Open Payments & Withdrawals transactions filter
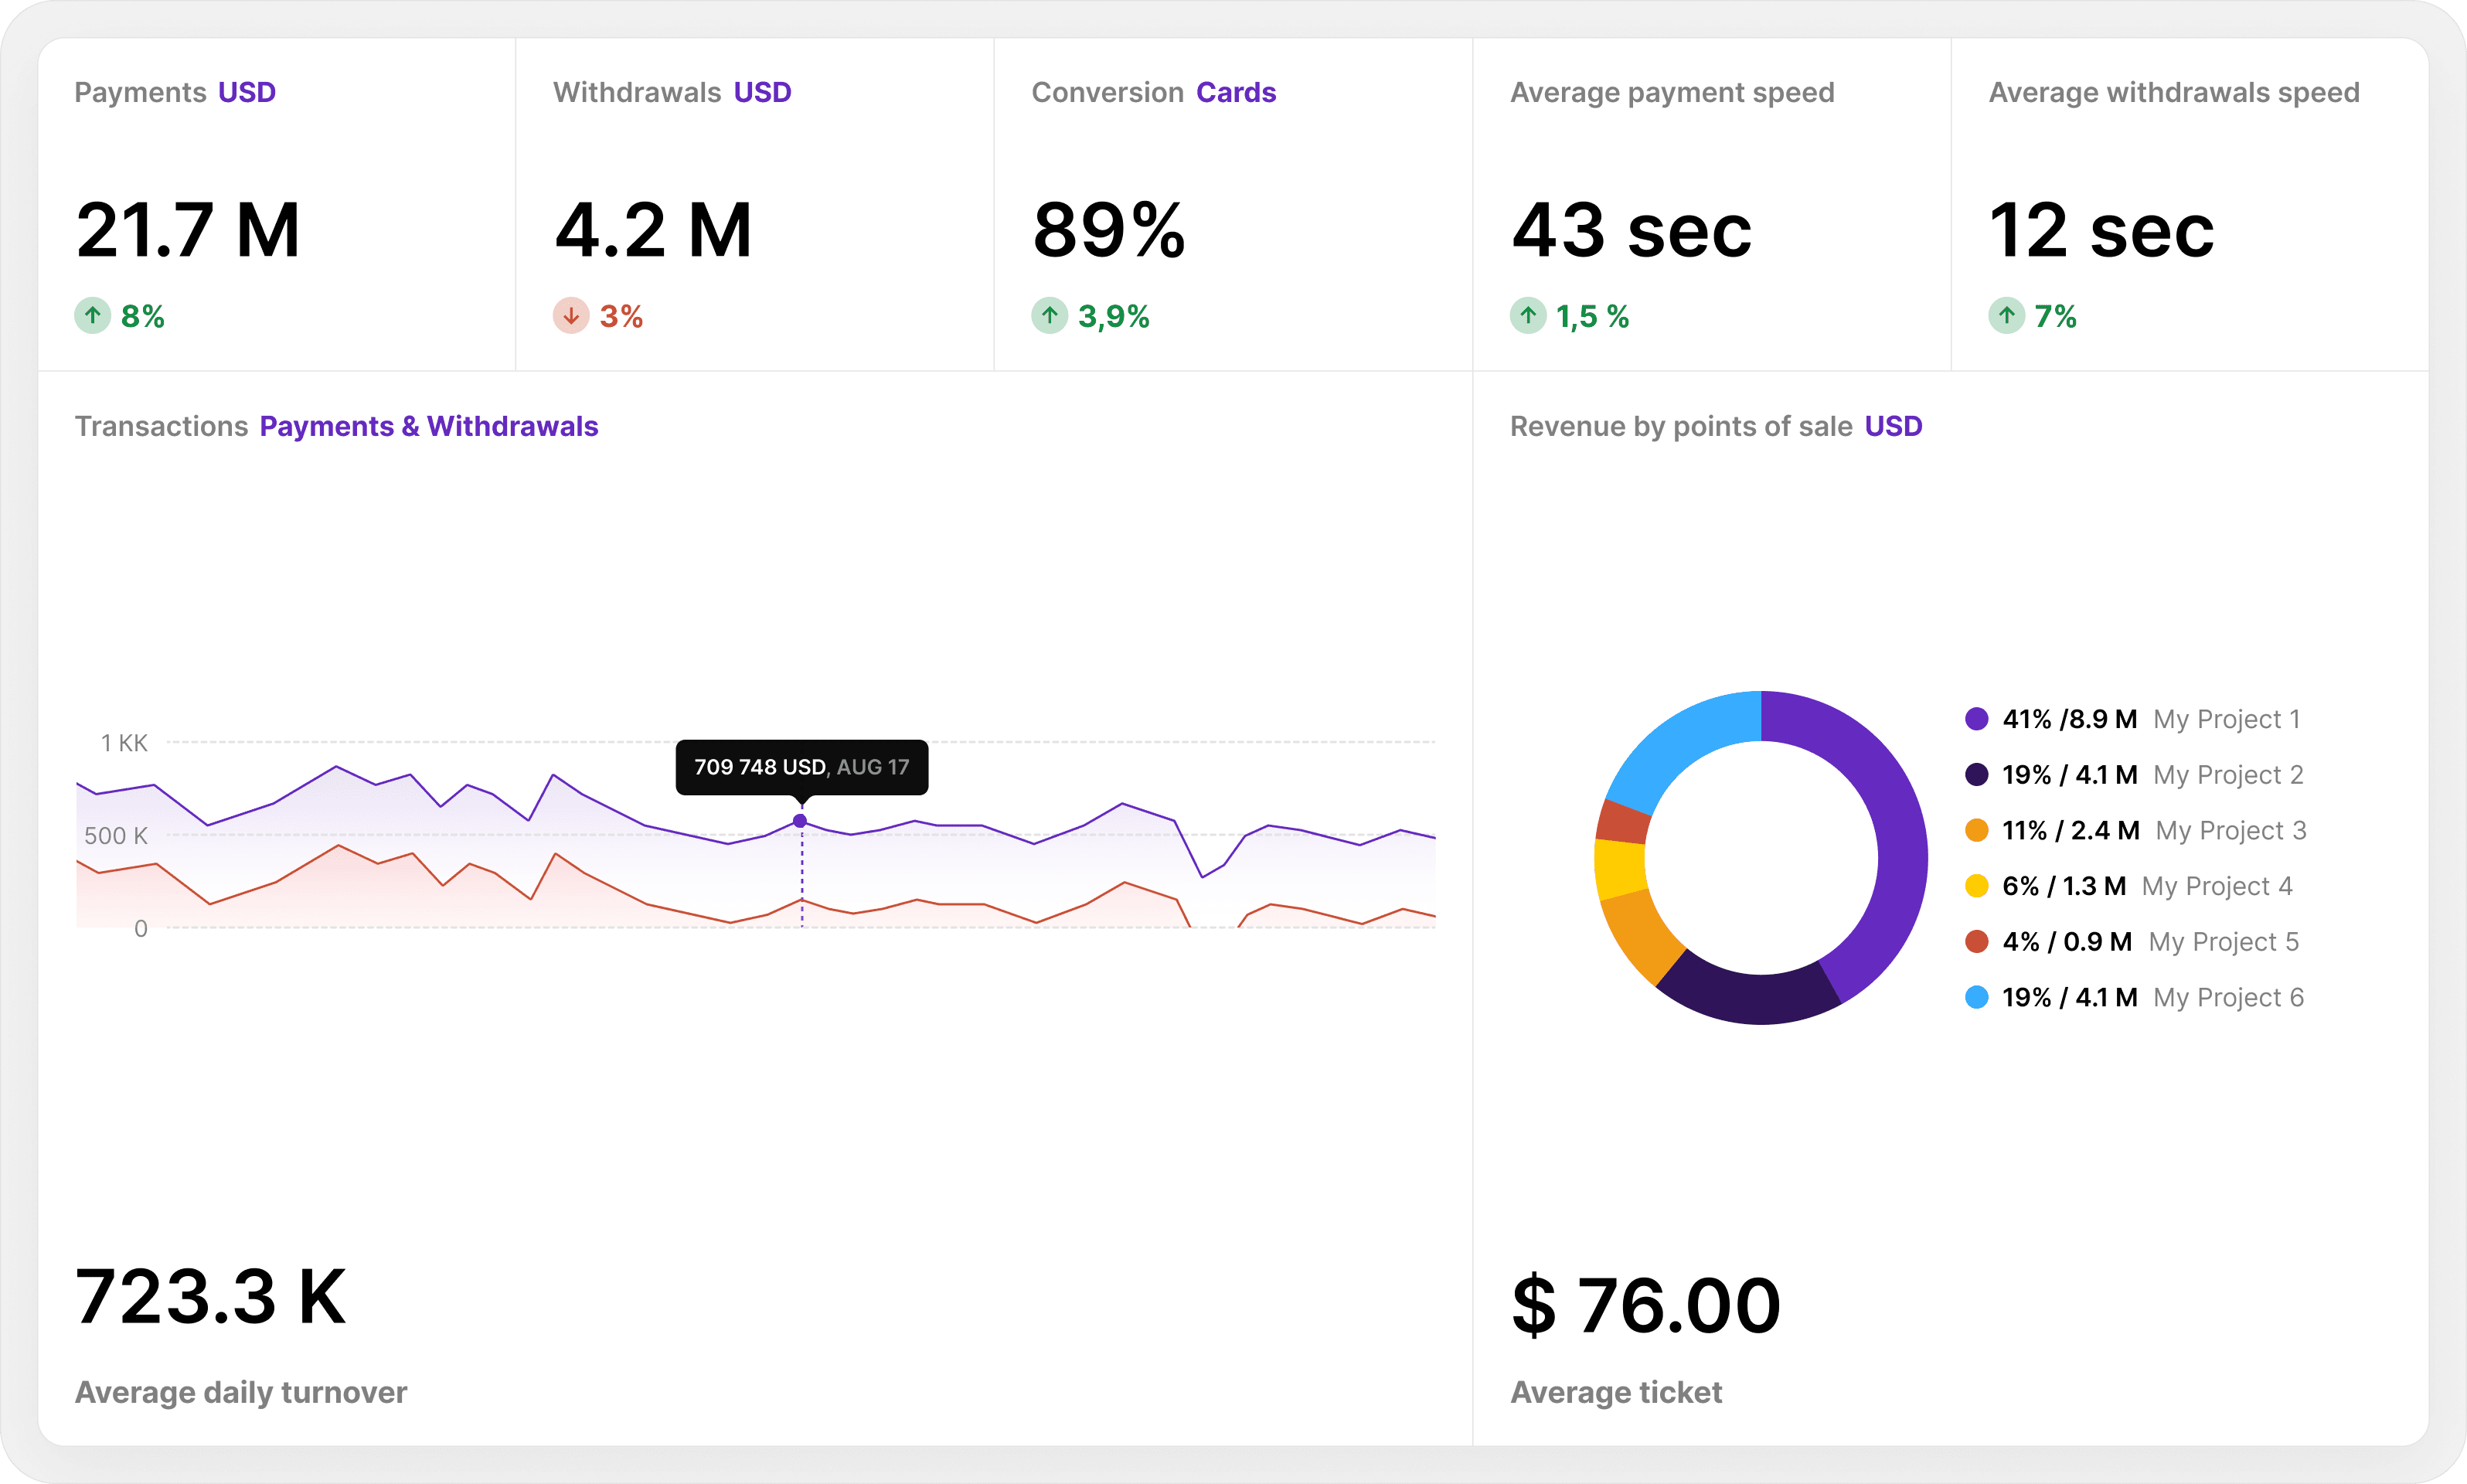The height and width of the screenshot is (1484, 2467). point(429,426)
